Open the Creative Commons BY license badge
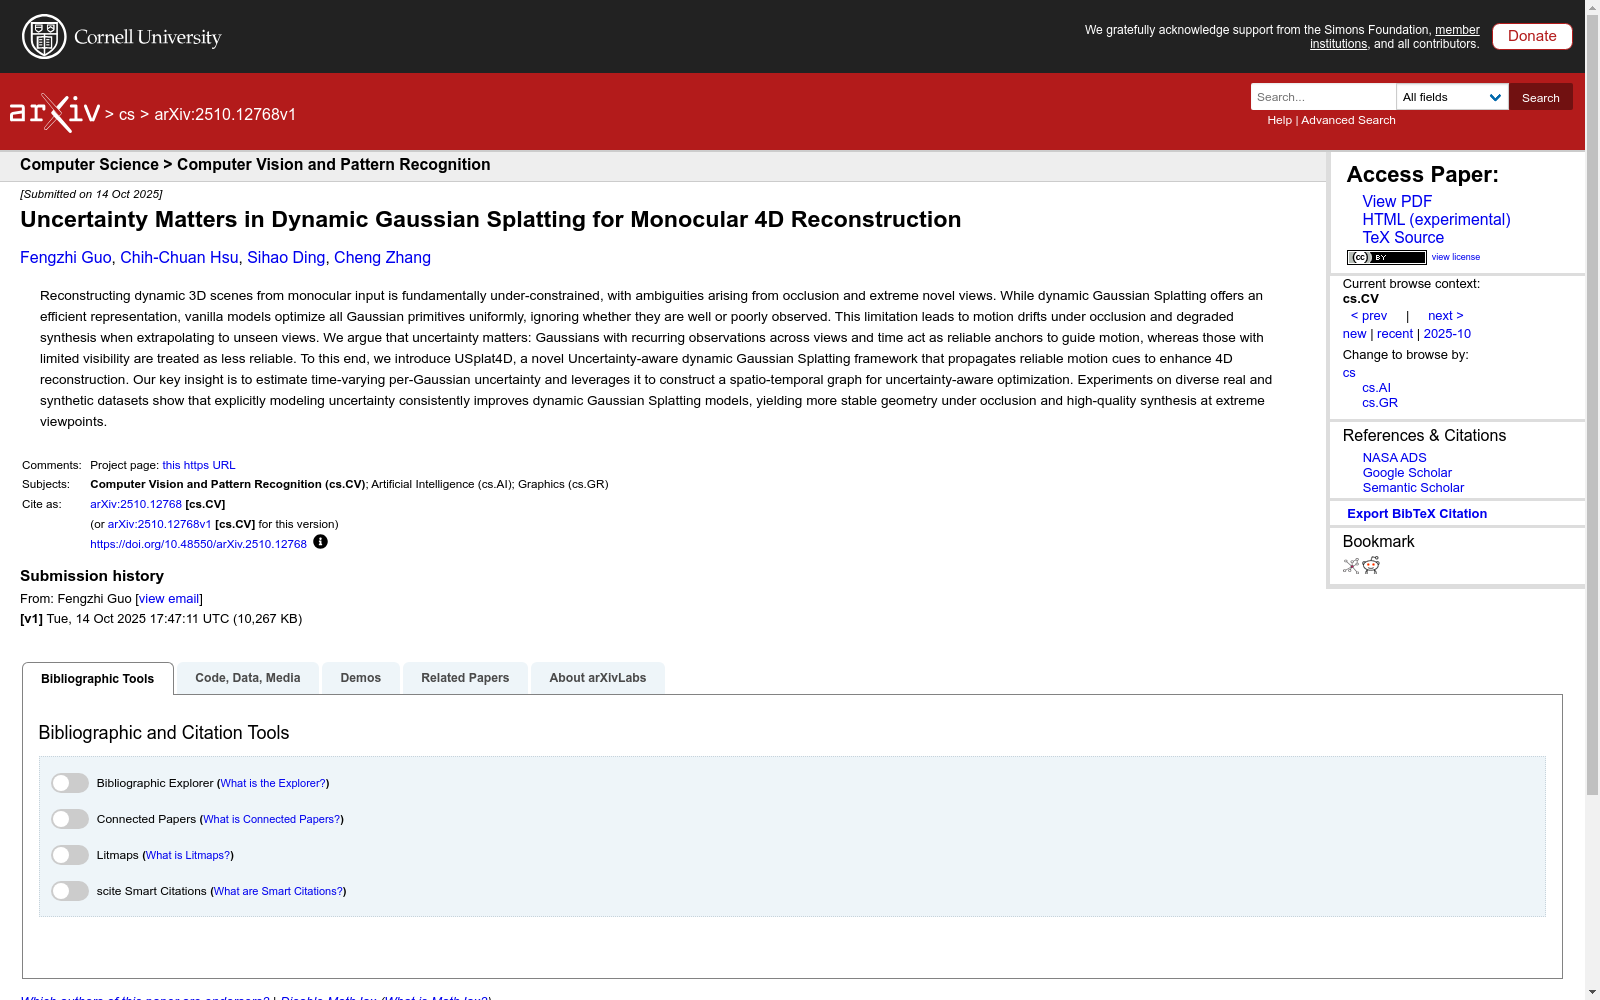This screenshot has width=1600, height=1000. pyautogui.click(x=1386, y=258)
